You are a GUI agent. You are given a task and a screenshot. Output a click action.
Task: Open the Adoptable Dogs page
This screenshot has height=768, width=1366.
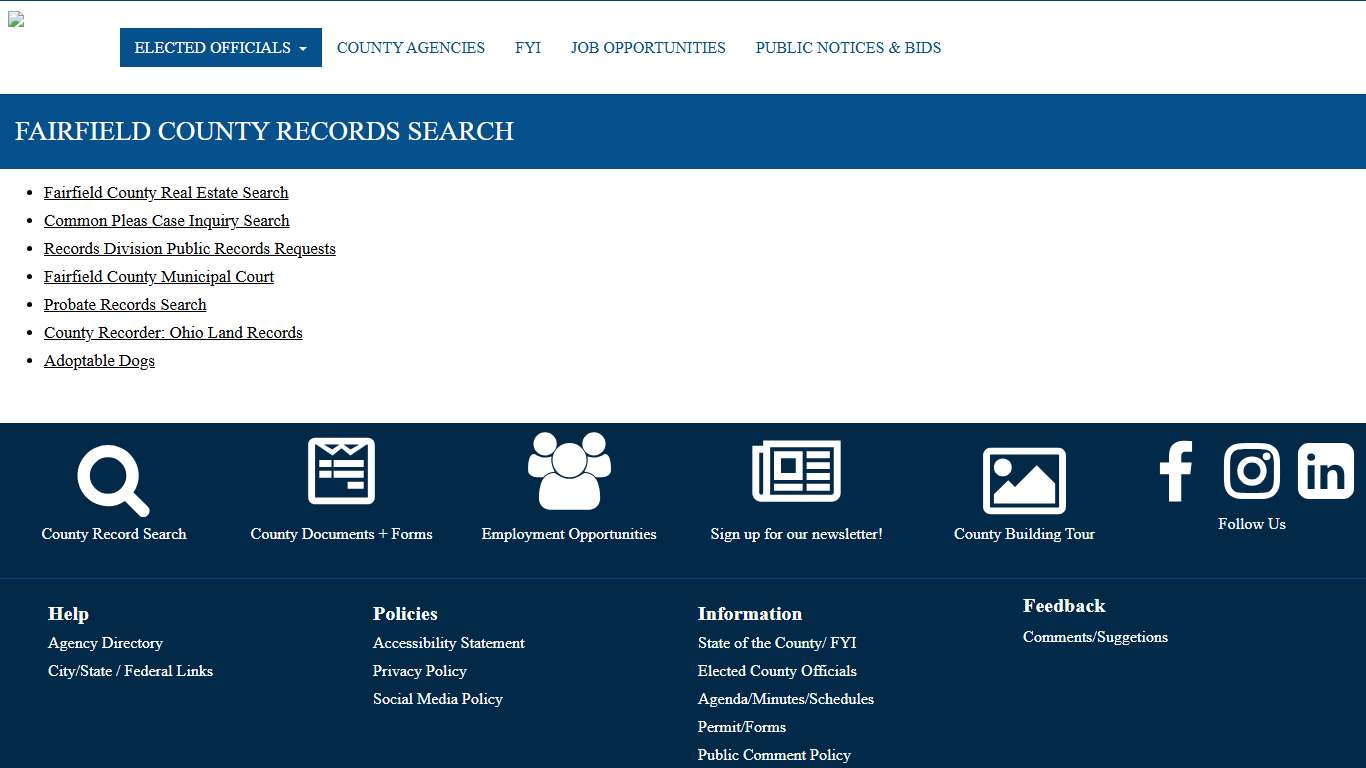(x=99, y=360)
